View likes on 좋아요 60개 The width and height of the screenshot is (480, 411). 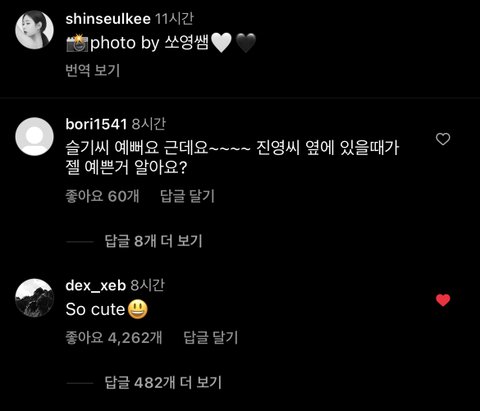pyautogui.click(x=102, y=196)
